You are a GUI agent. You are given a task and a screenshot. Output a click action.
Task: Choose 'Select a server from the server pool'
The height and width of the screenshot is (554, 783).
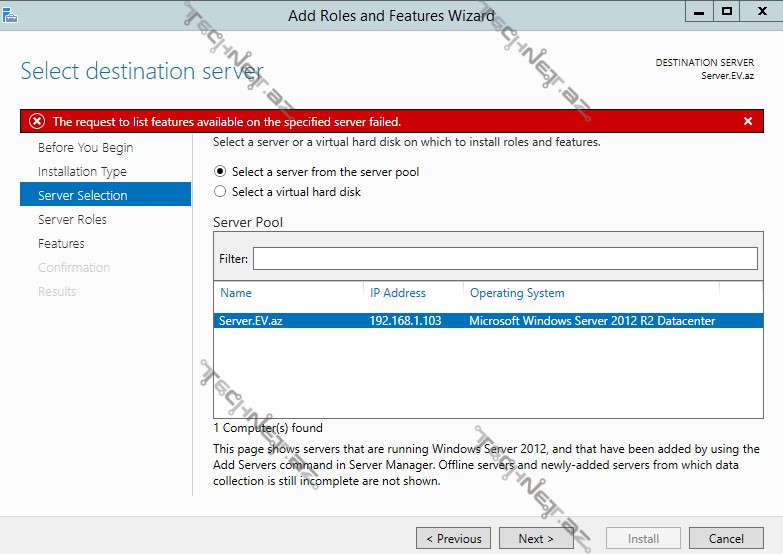click(221, 172)
